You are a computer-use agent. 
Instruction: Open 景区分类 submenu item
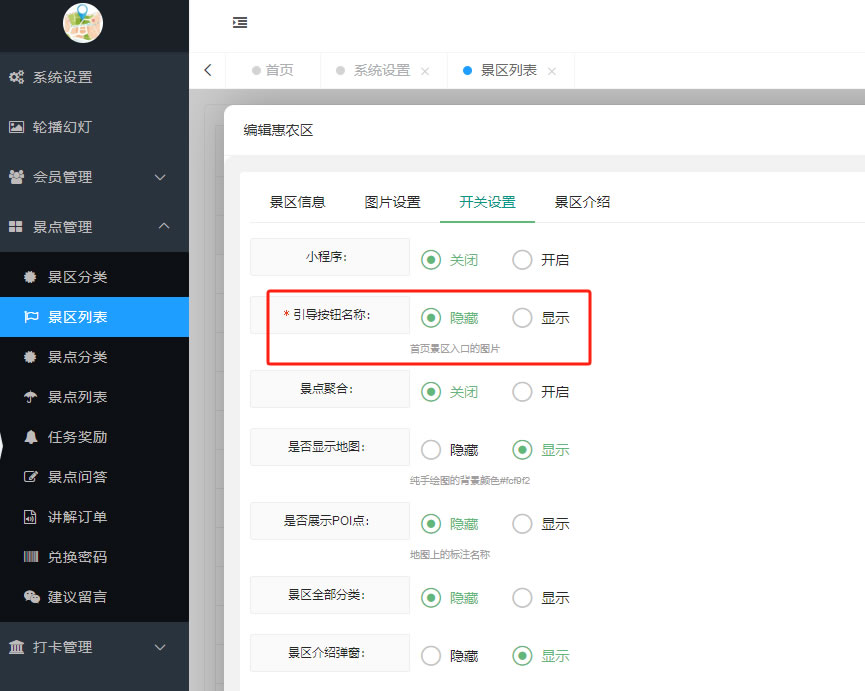point(94,277)
